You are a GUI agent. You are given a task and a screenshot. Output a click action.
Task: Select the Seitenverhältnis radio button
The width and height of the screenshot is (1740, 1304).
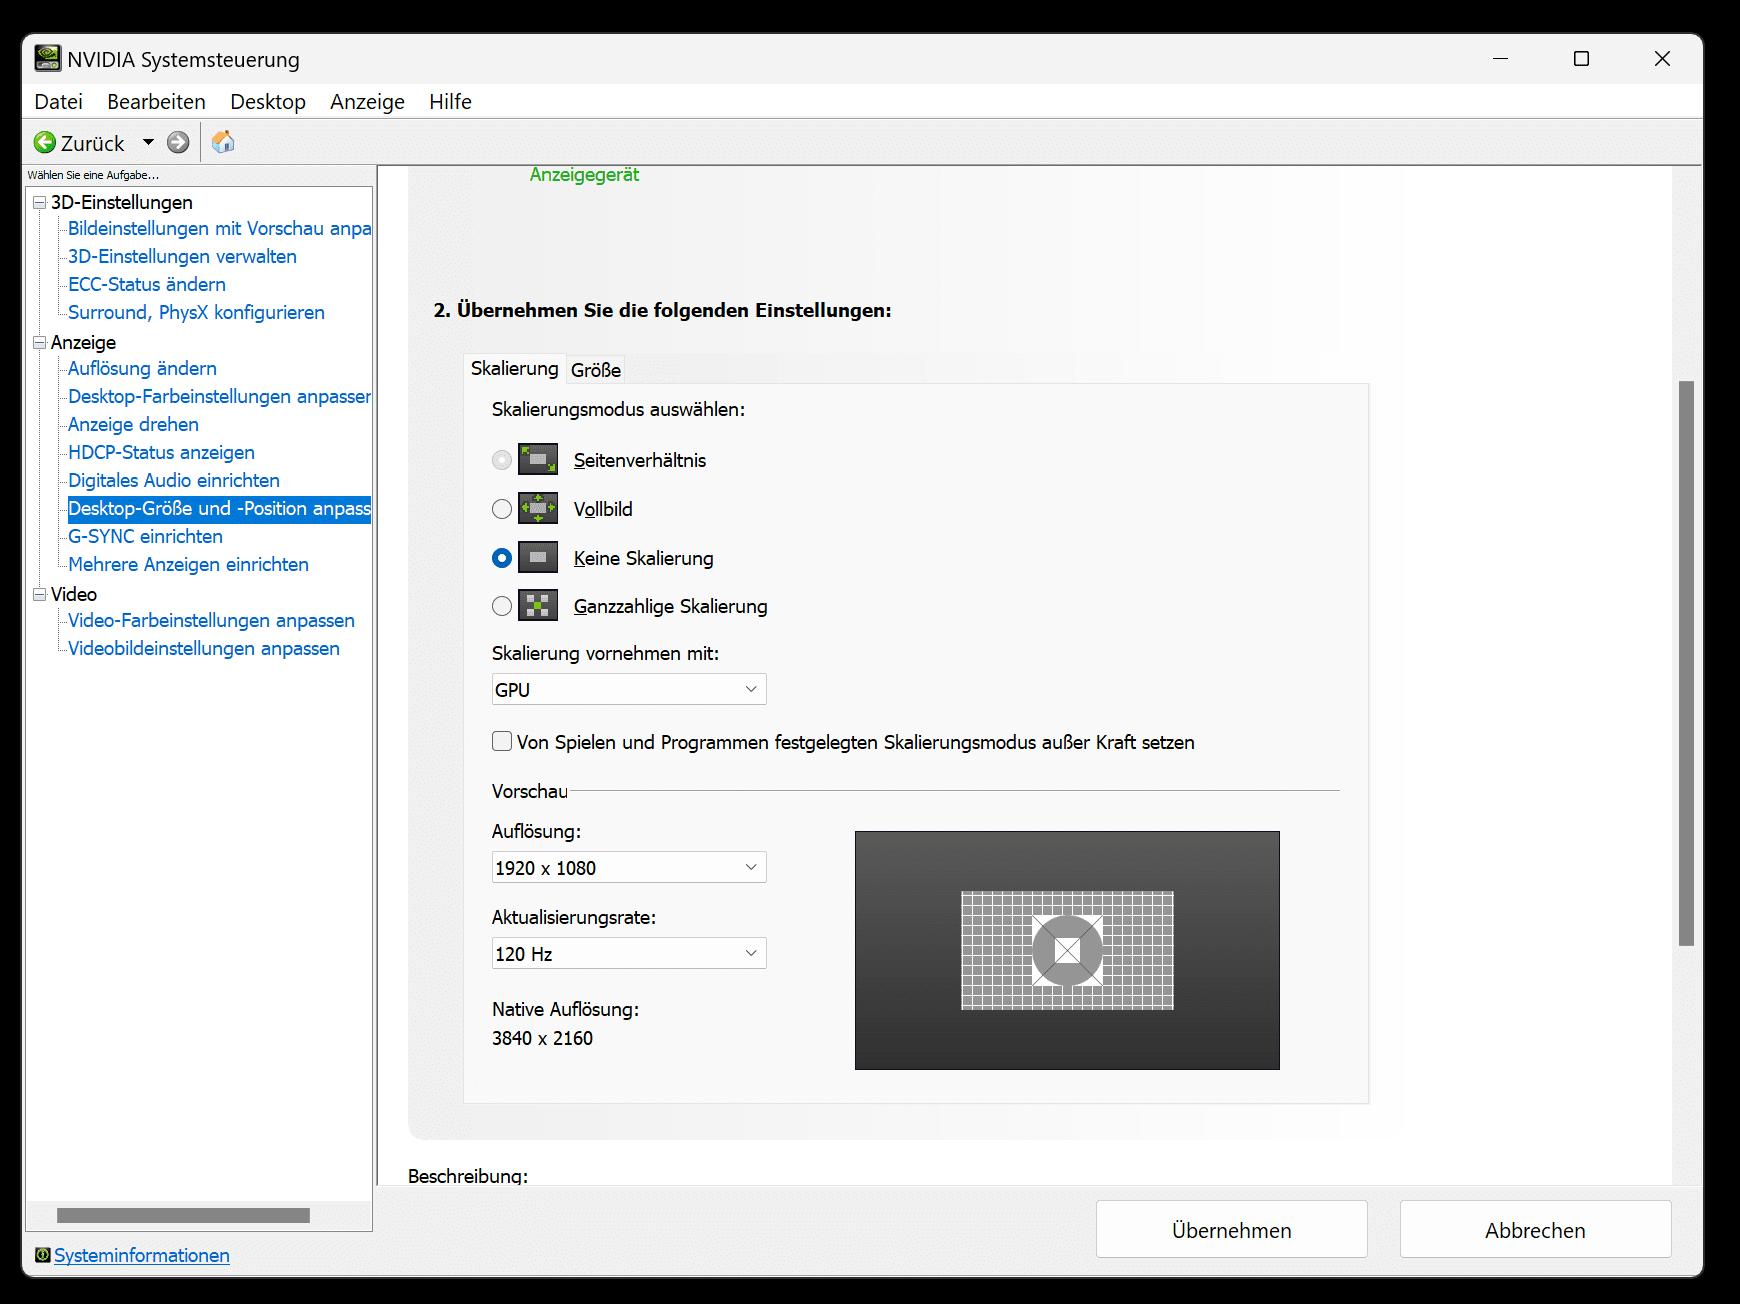click(502, 460)
